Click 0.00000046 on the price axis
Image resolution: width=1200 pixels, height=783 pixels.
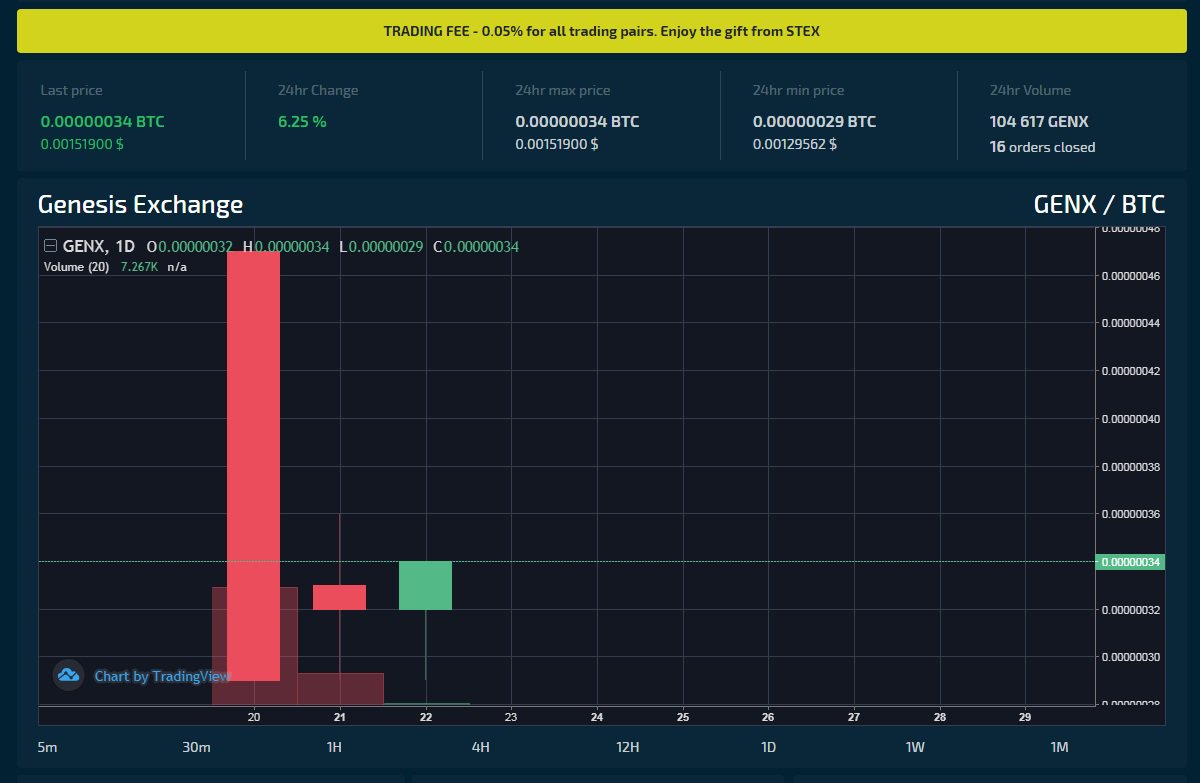point(1131,275)
